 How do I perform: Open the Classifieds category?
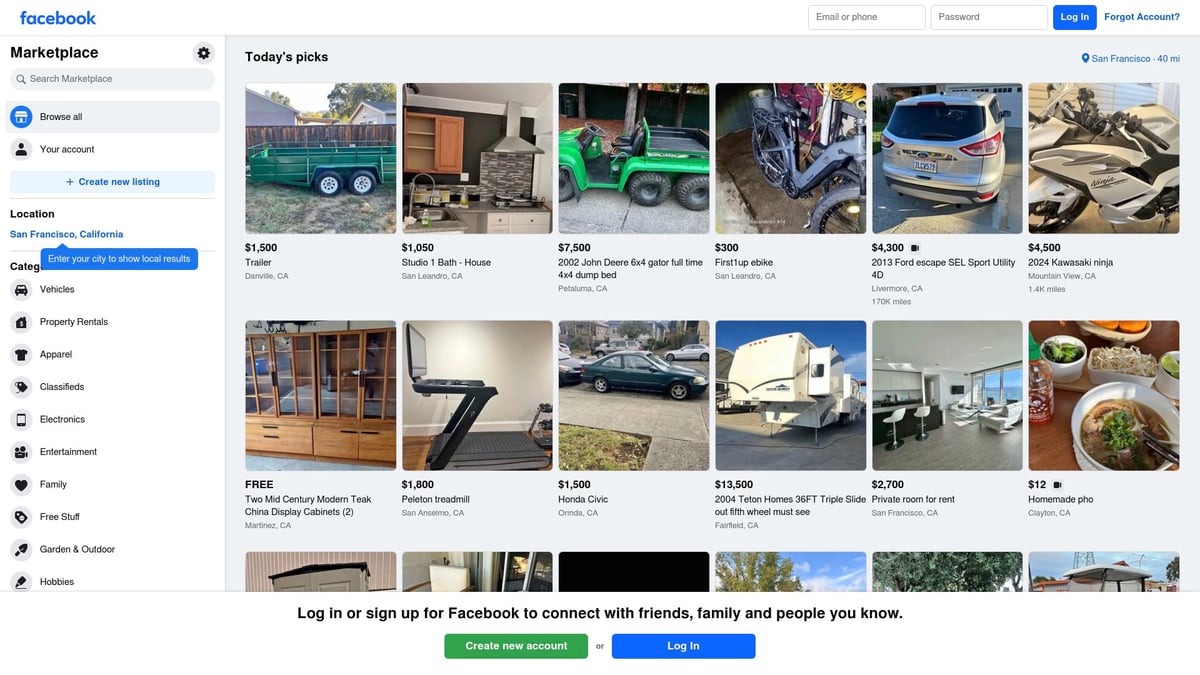[62, 387]
